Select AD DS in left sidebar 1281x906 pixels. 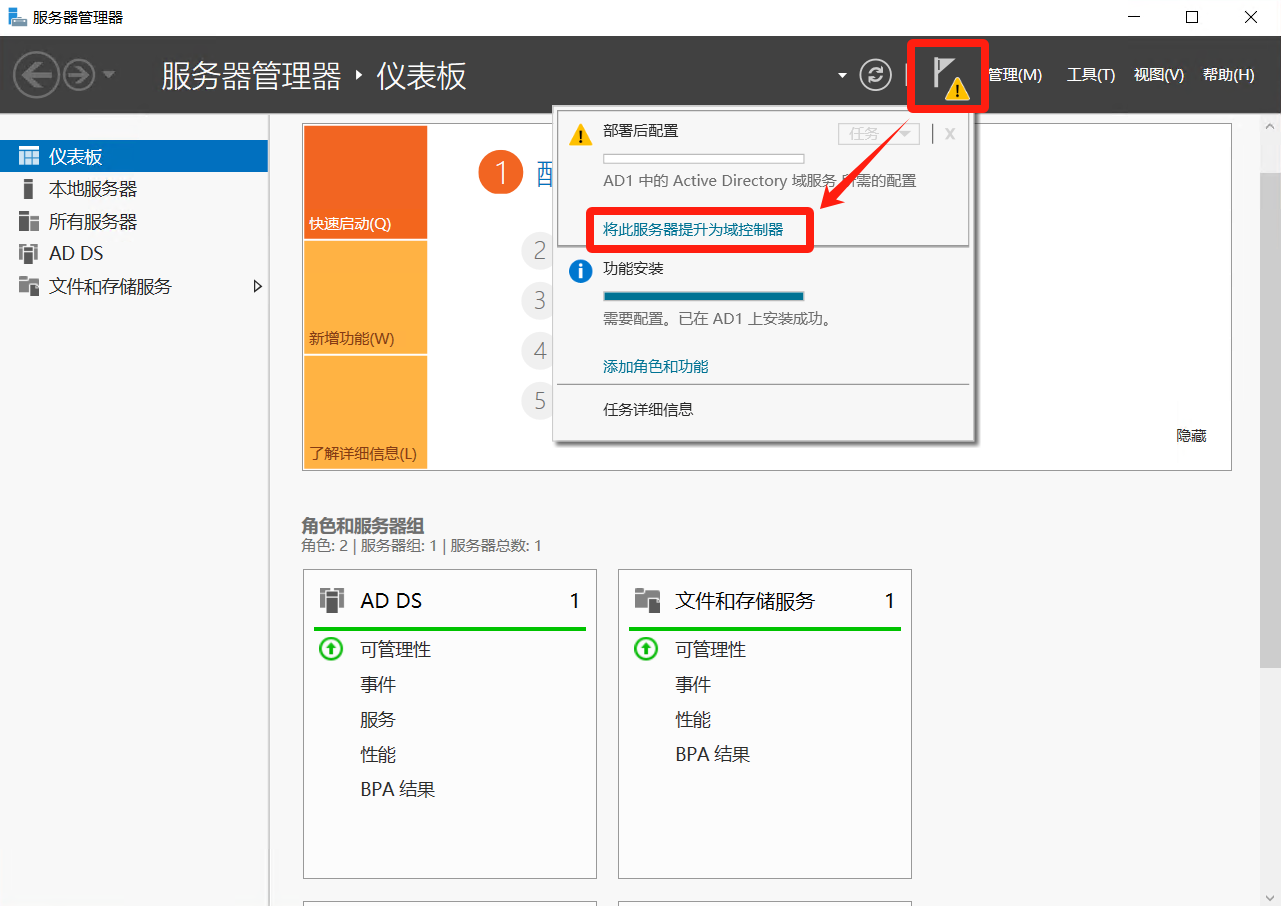point(76,254)
